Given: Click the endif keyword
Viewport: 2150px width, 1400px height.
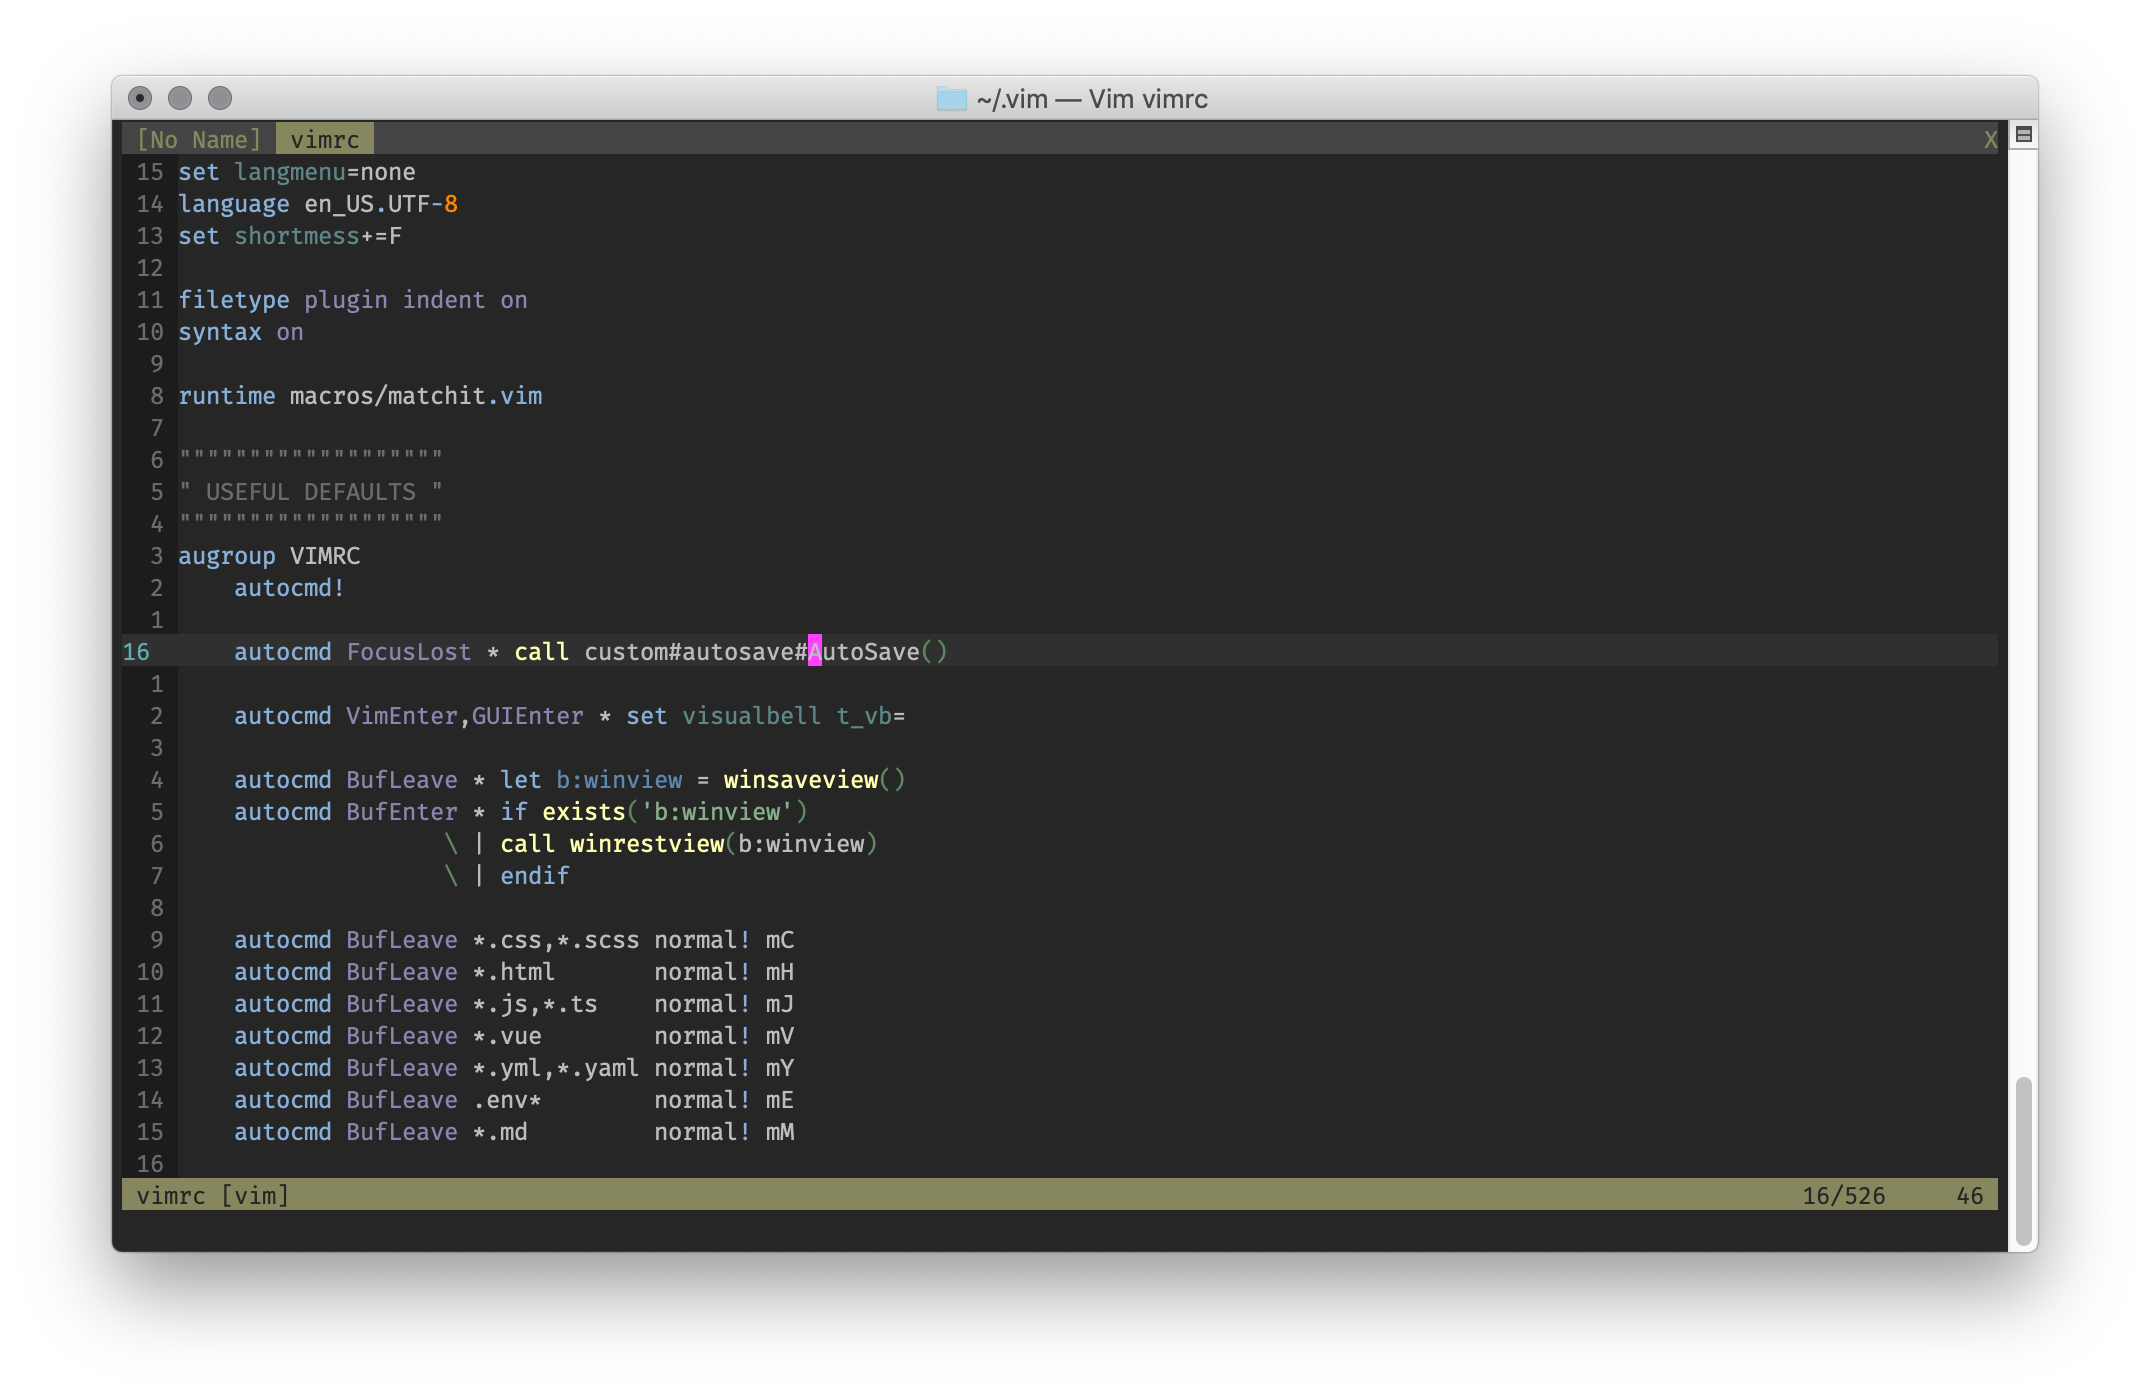Looking at the screenshot, I should pos(534,876).
